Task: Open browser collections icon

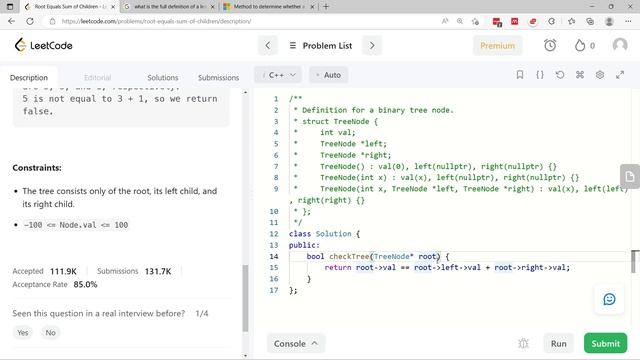Action: pyautogui.click(x=590, y=21)
